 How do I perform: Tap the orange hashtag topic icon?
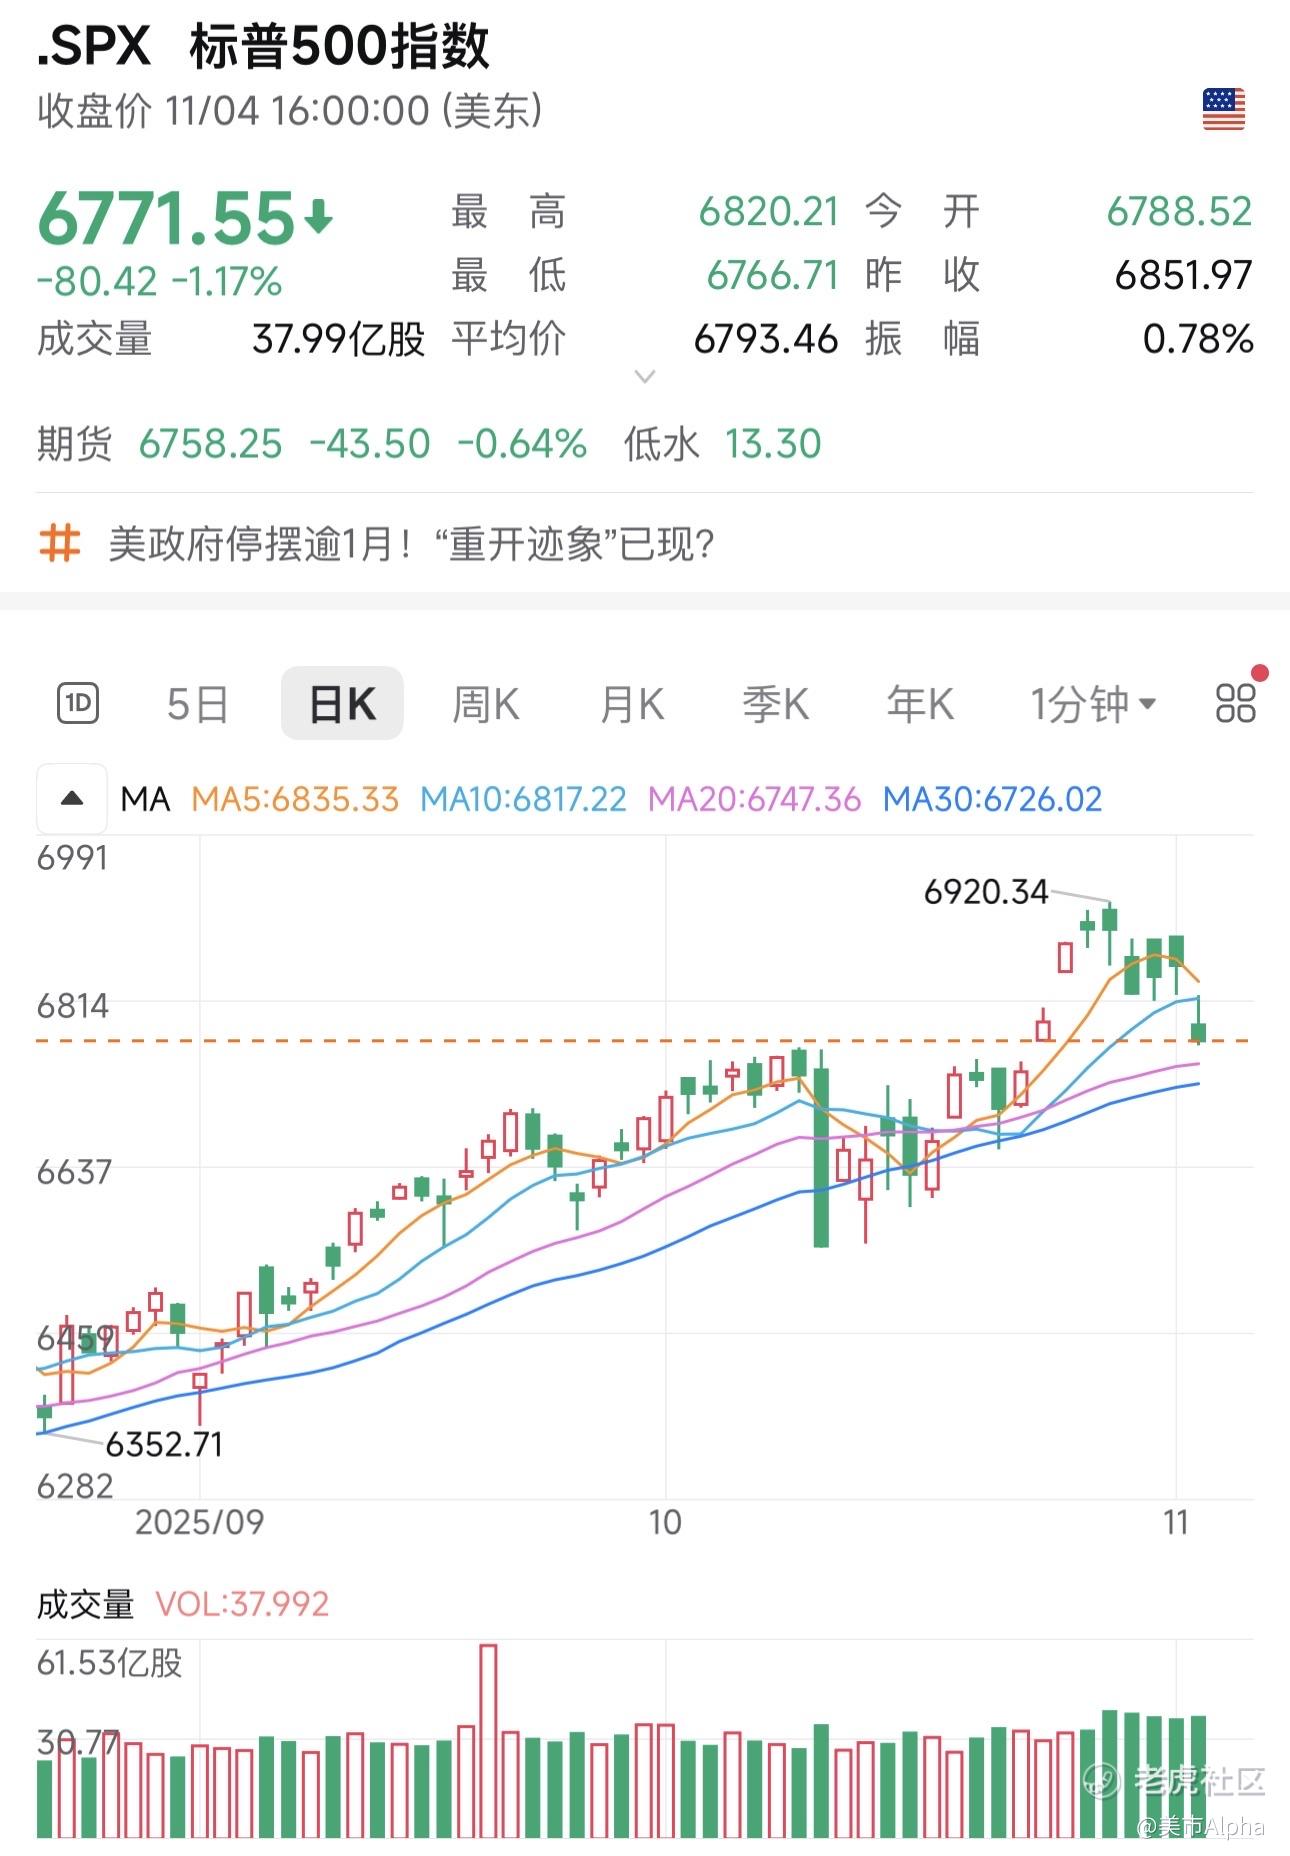pyautogui.click(x=59, y=544)
